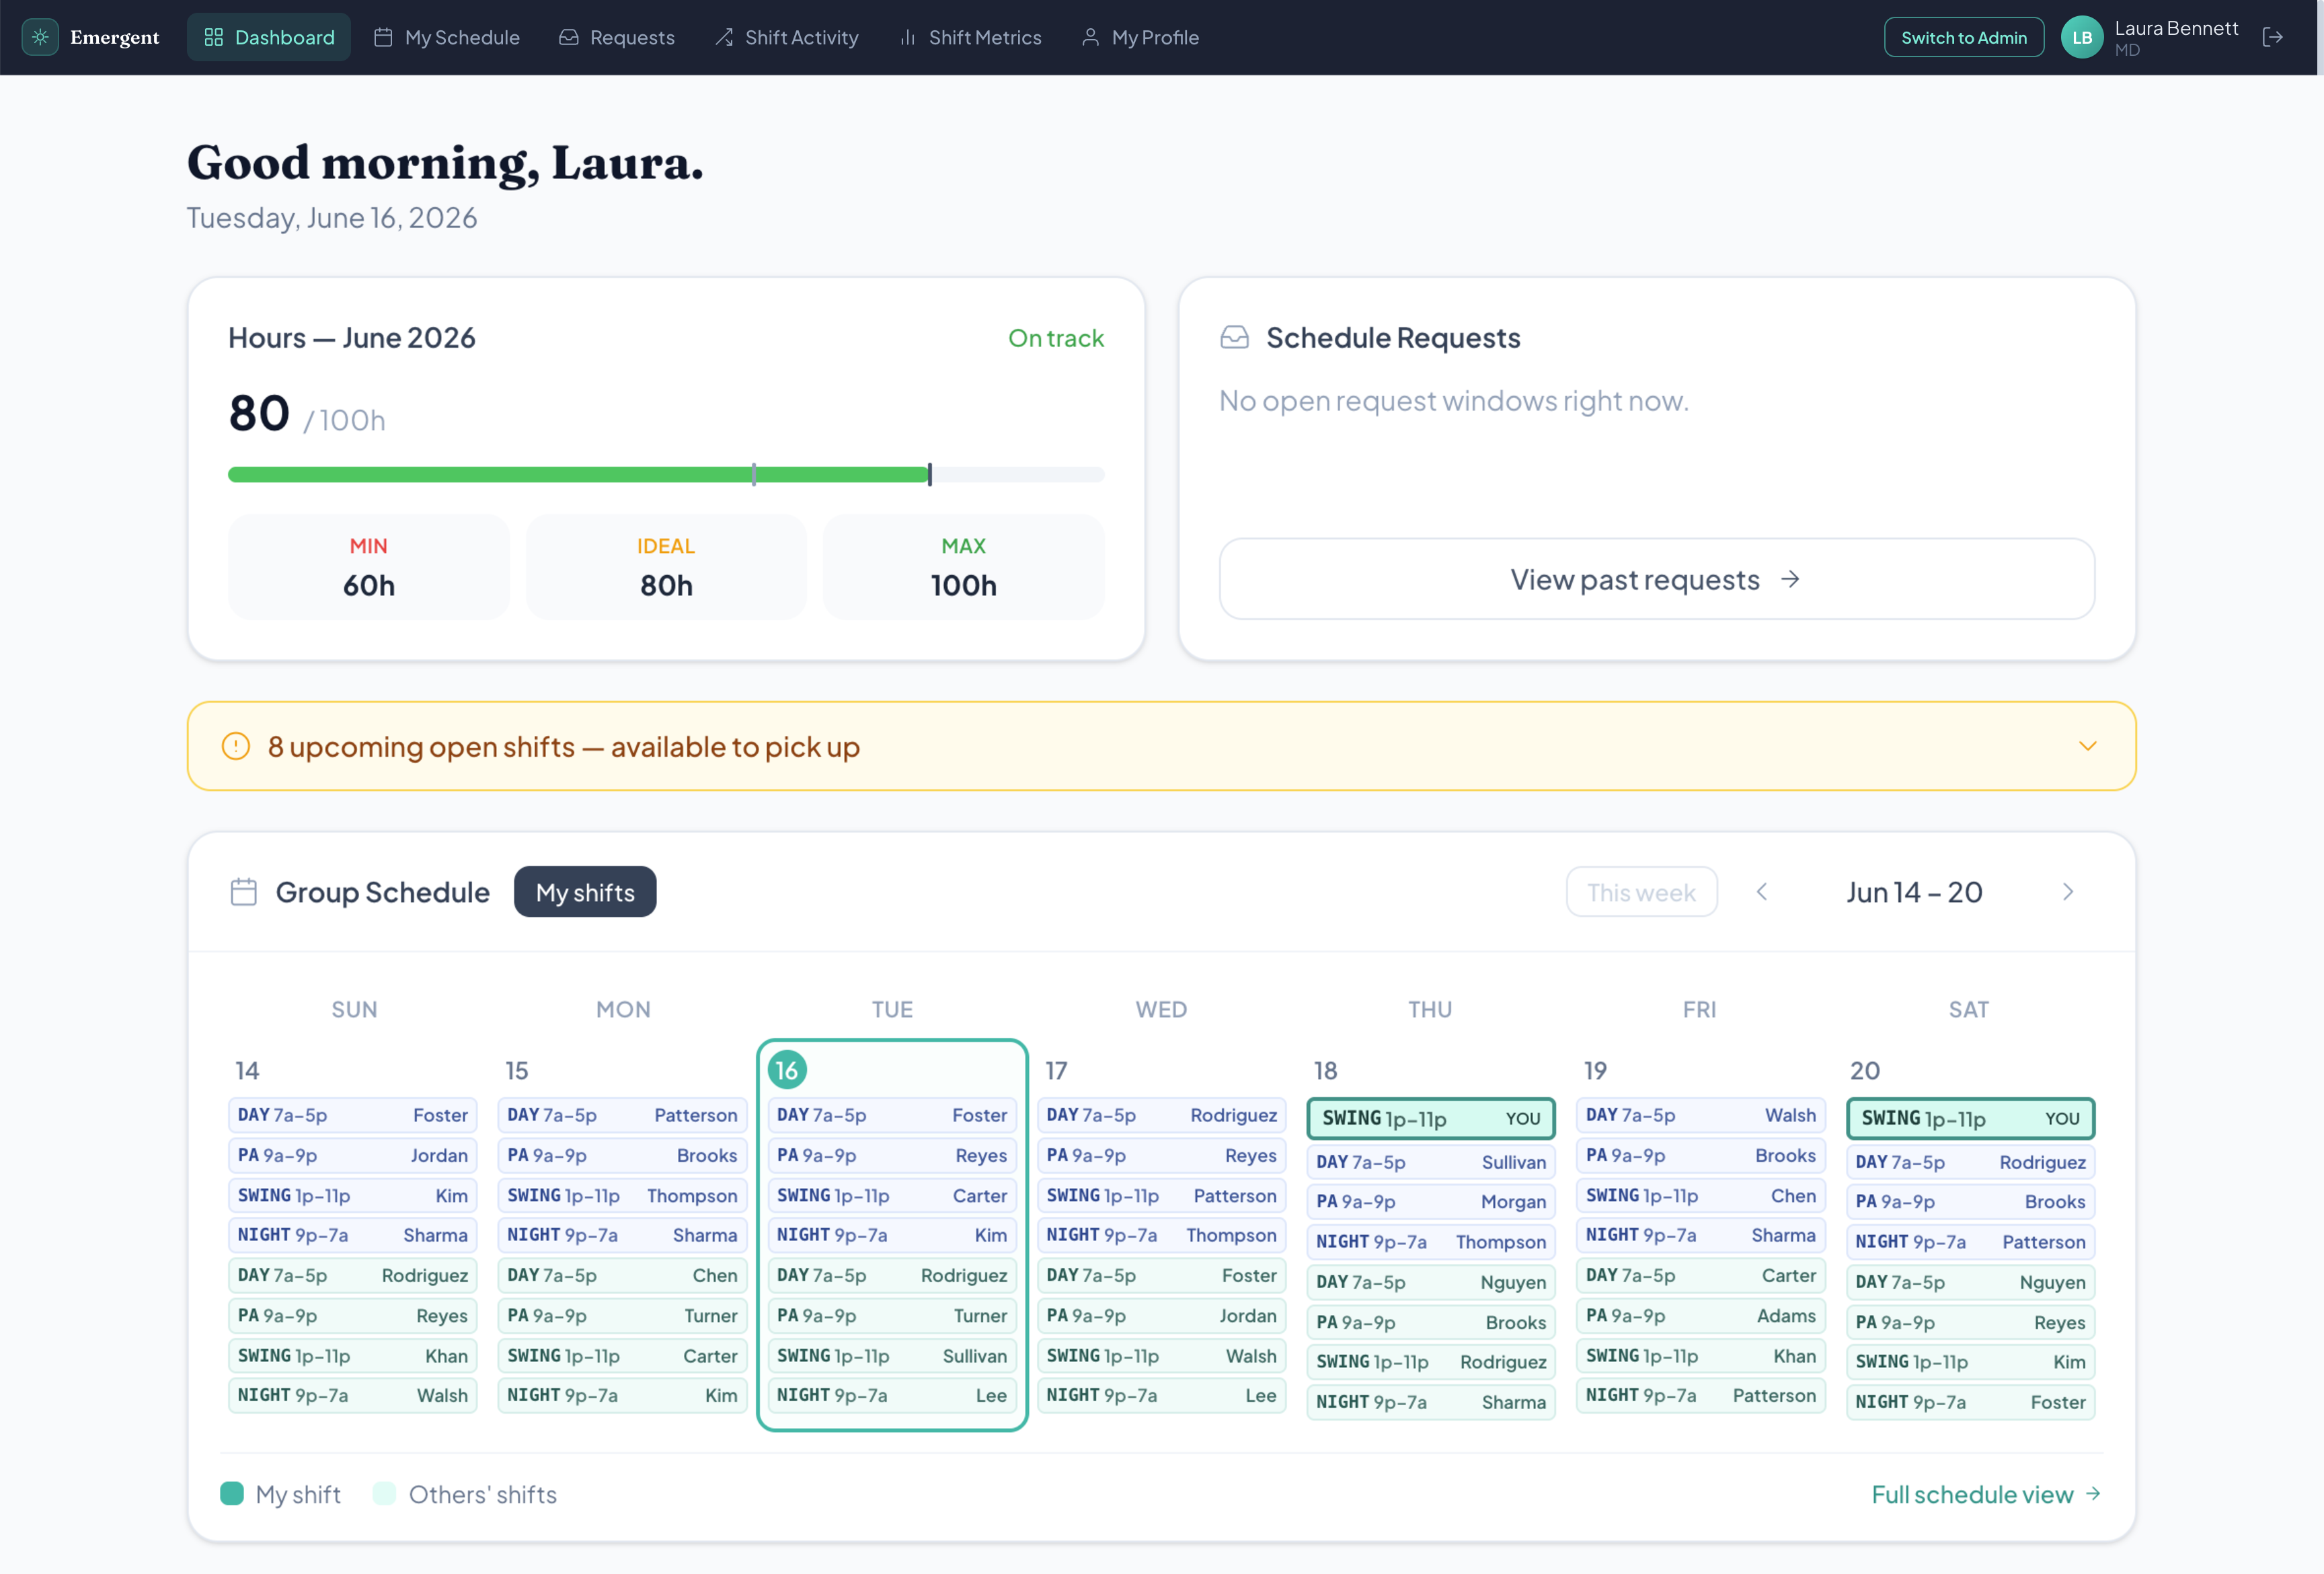The image size is (2324, 1574).
Task: Click SWING 1p–11p Khan shift on Sunday
Action: click(353, 1355)
